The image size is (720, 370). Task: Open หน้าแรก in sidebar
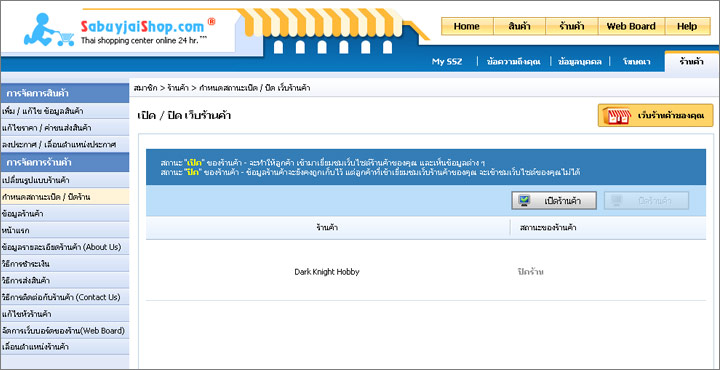click(64, 230)
